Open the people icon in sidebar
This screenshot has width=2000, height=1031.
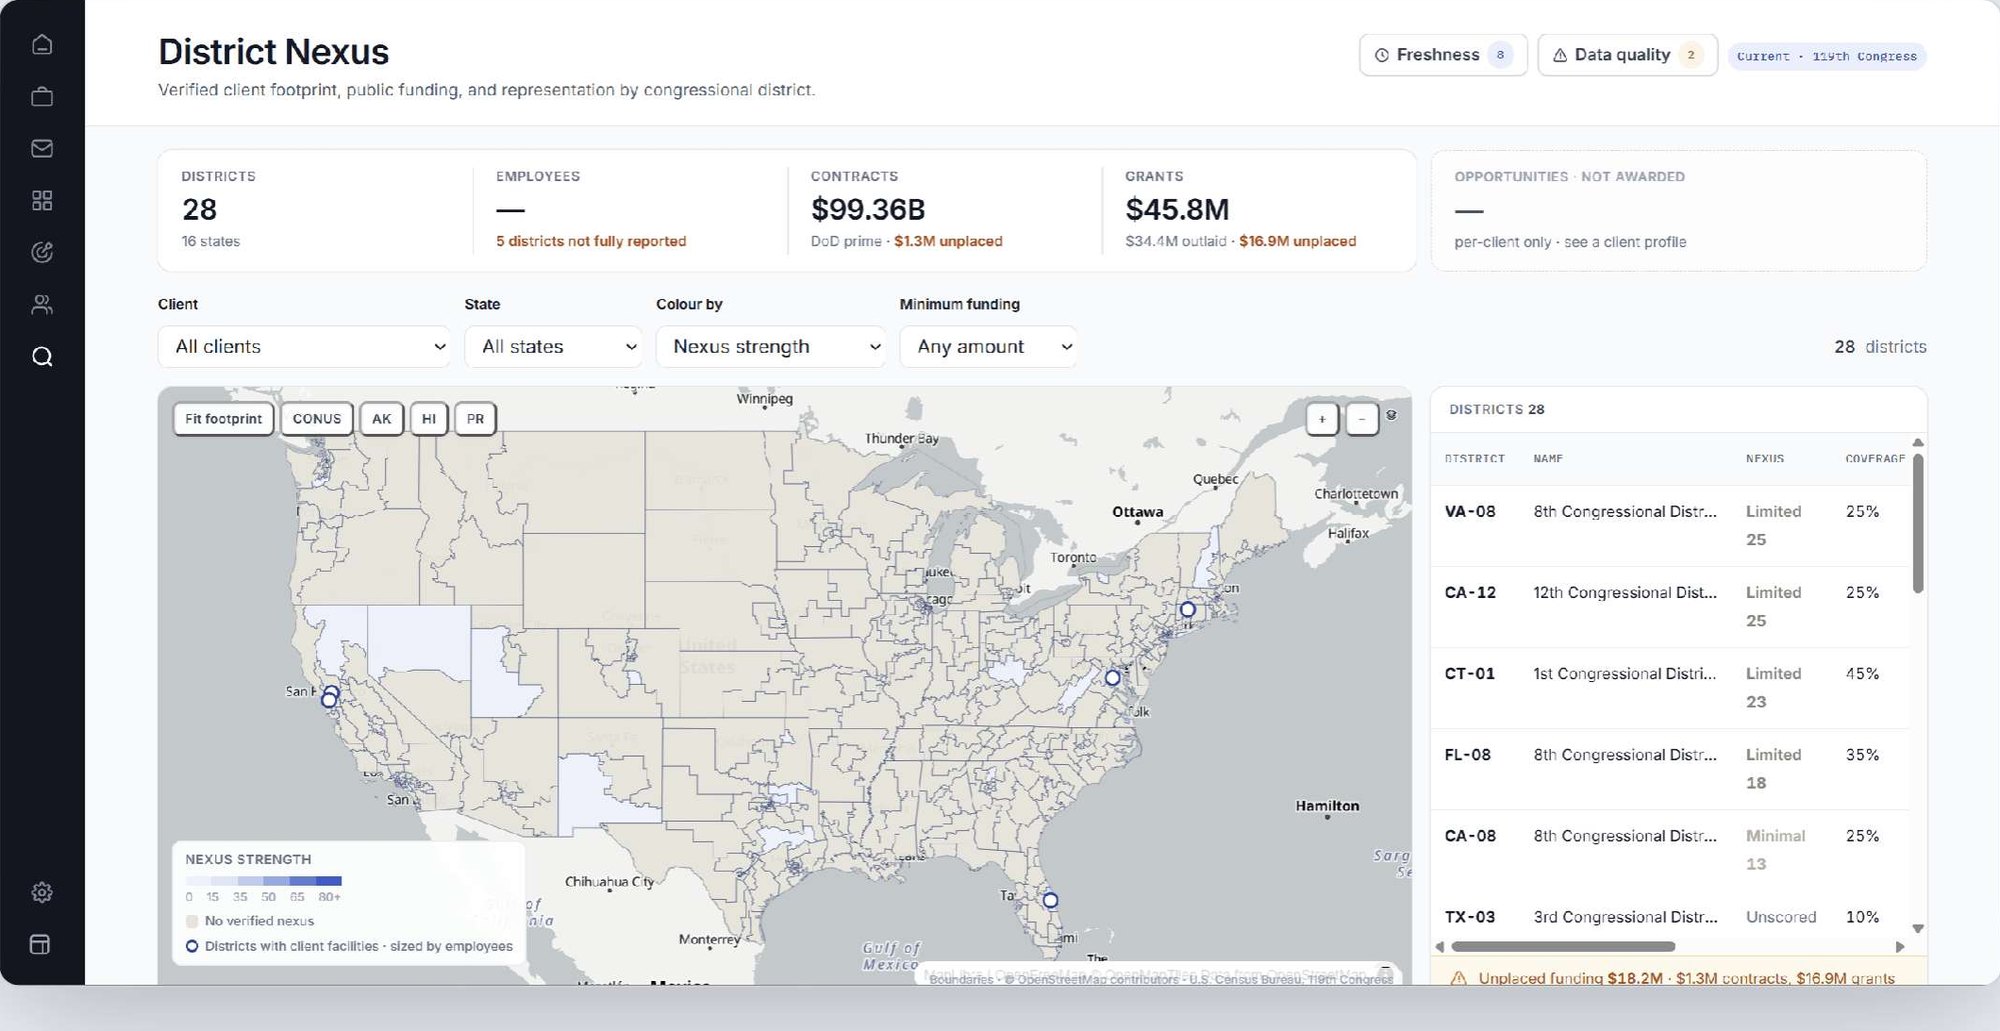(x=42, y=304)
